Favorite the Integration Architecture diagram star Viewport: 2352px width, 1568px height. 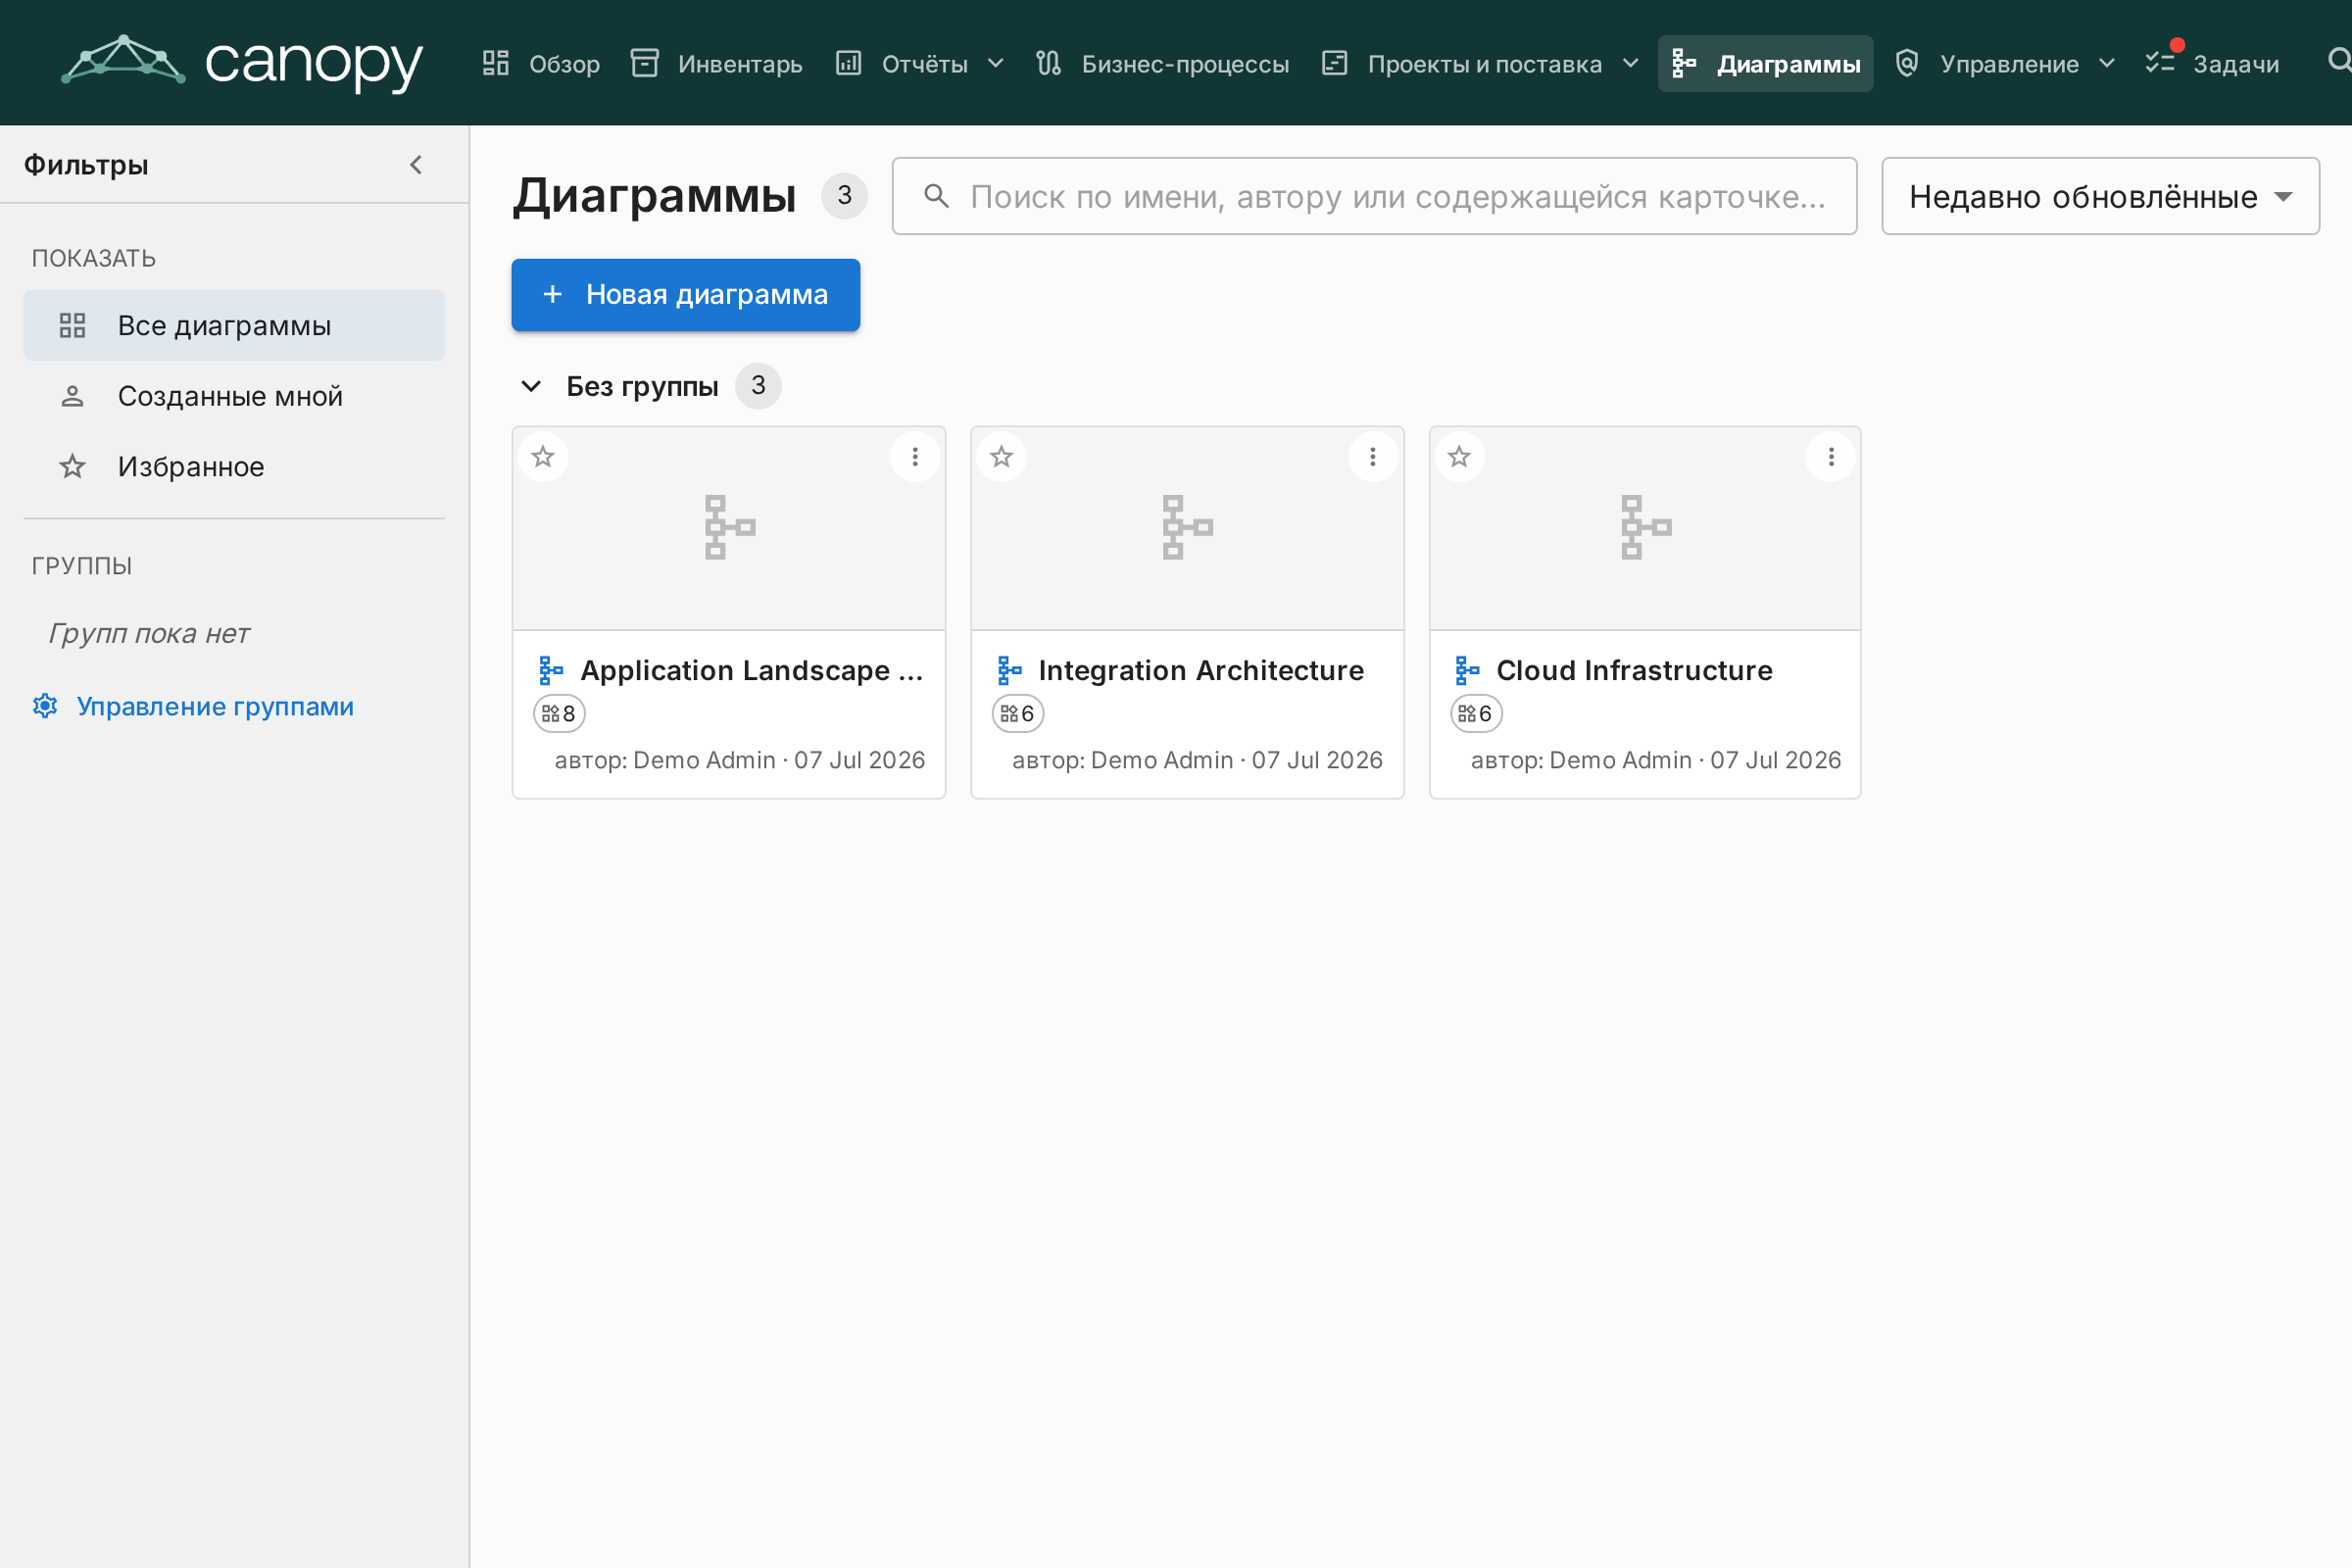1001,457
